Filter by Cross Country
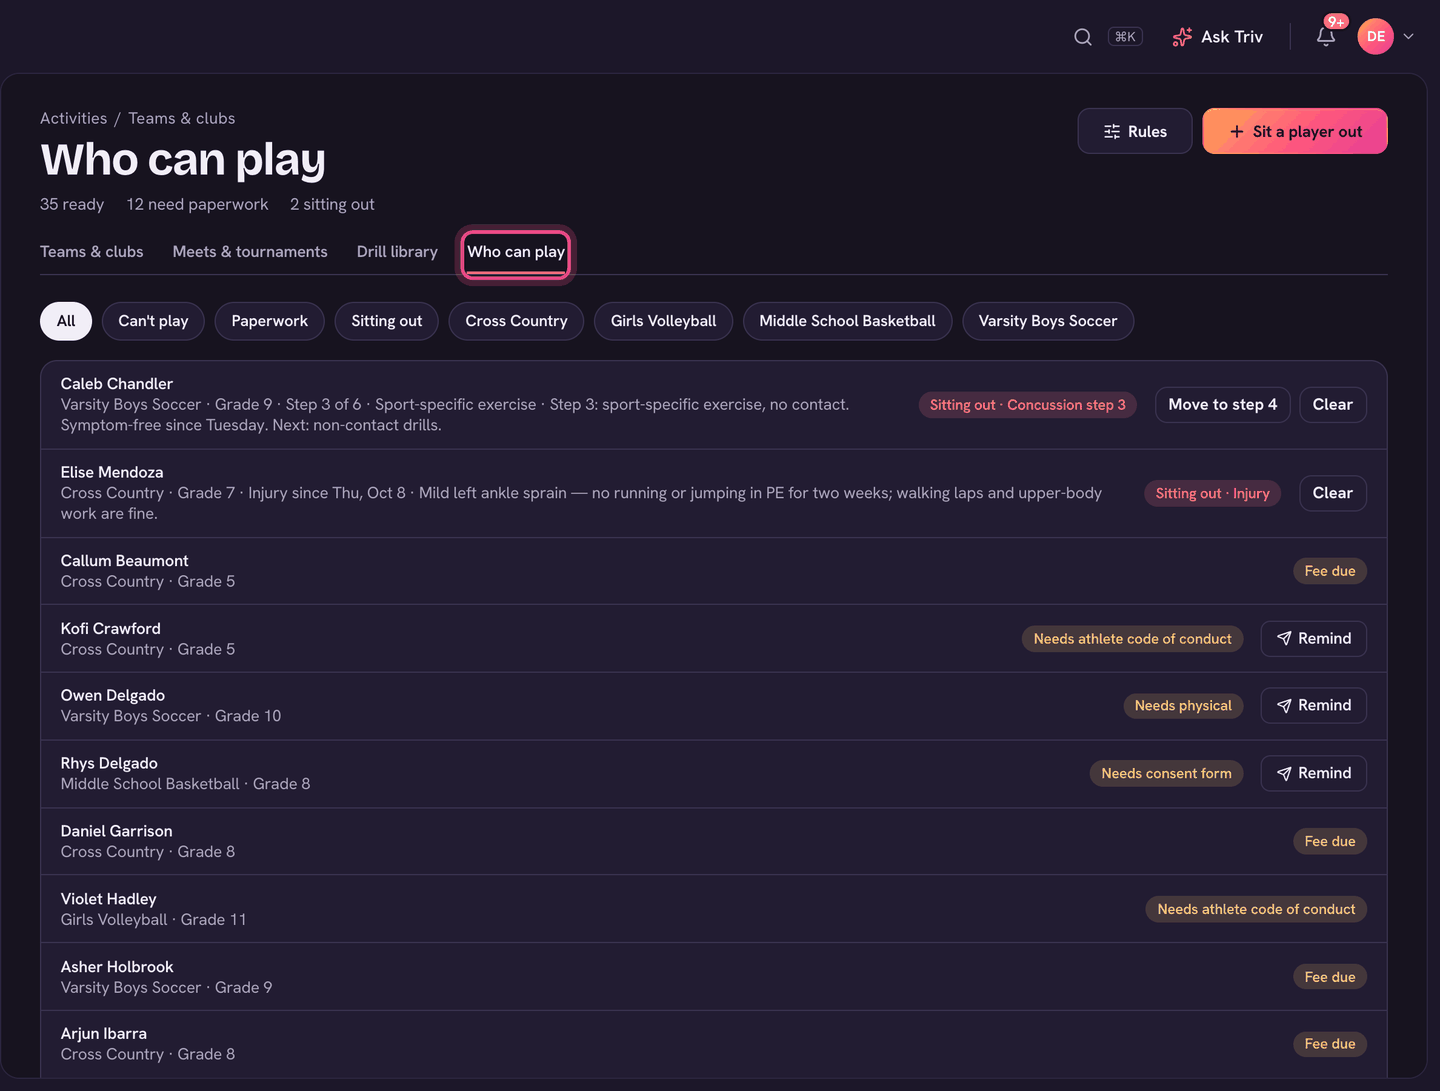This screenshot has height=1091, width=1440. tap(516, 321)
